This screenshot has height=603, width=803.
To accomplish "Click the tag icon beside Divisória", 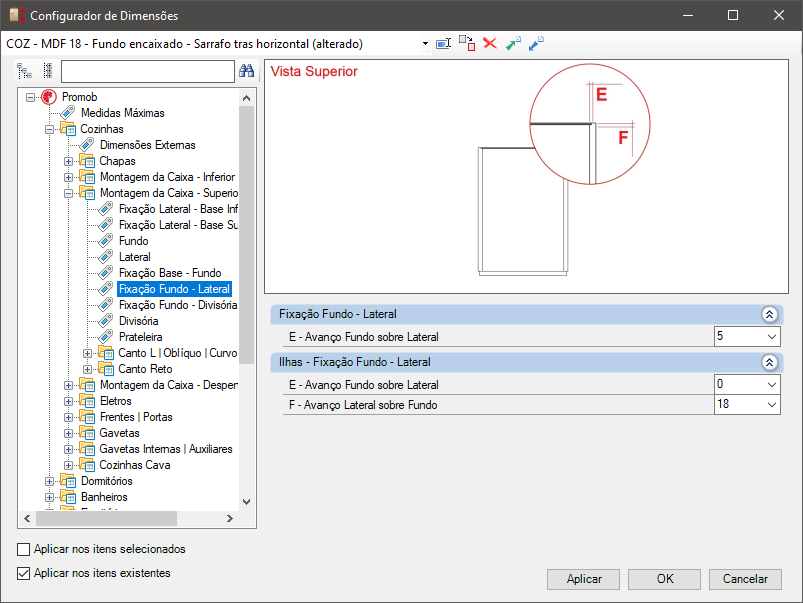I will [105, 321].
